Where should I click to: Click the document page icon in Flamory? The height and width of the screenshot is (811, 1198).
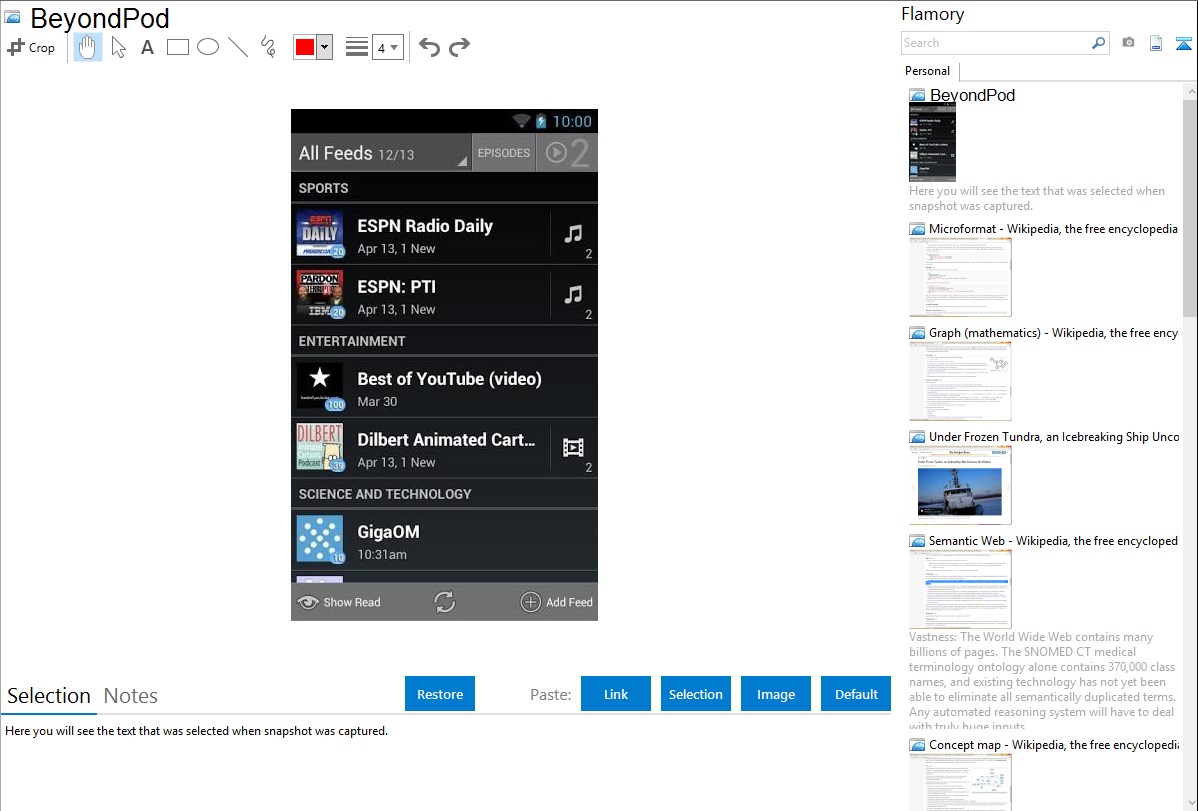coord(1156,43)
